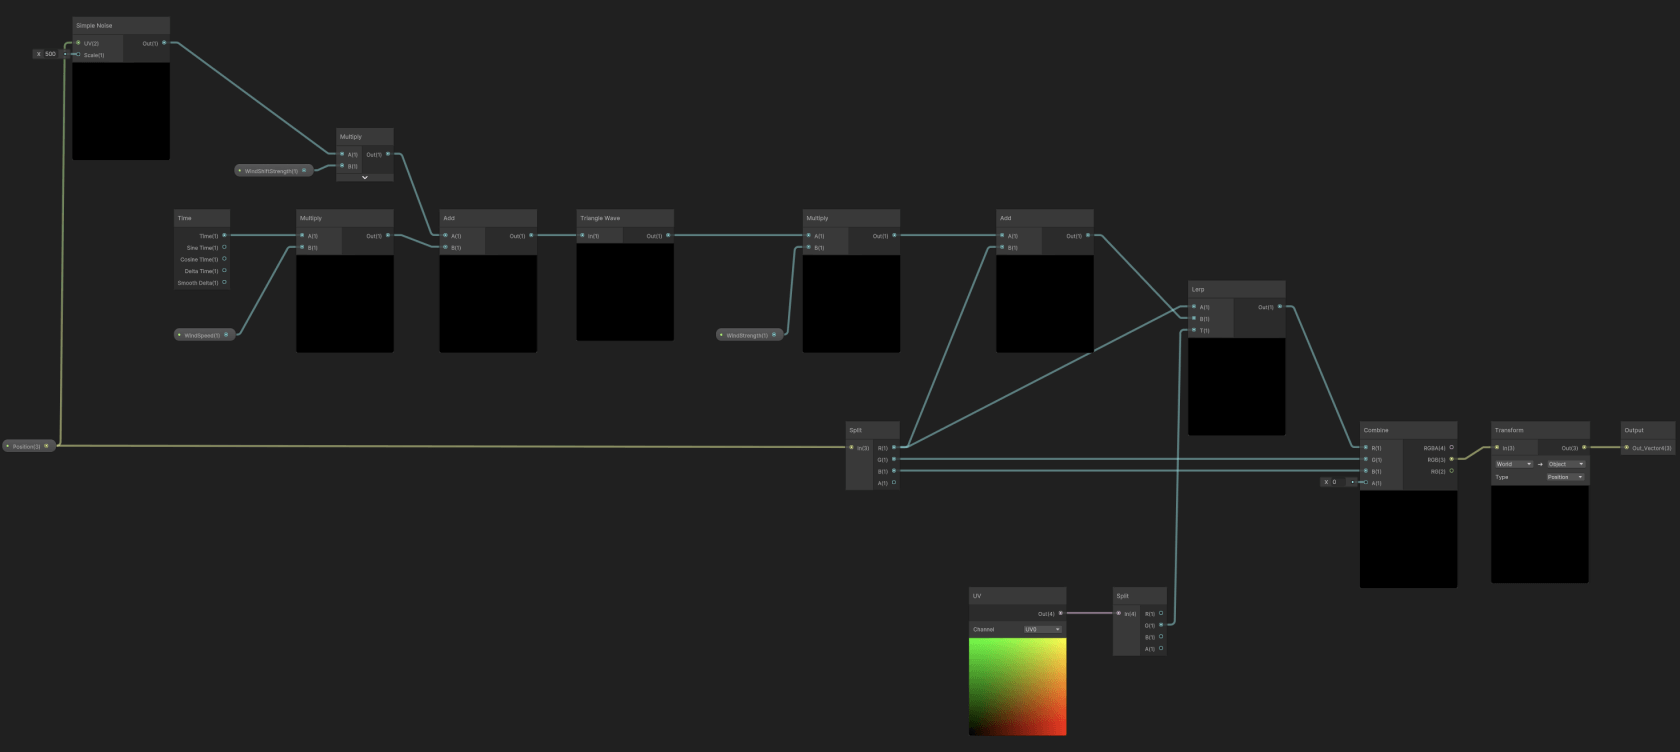Click the UV node gradient preview
The image size is (1680, 752).
(1017, 686)
